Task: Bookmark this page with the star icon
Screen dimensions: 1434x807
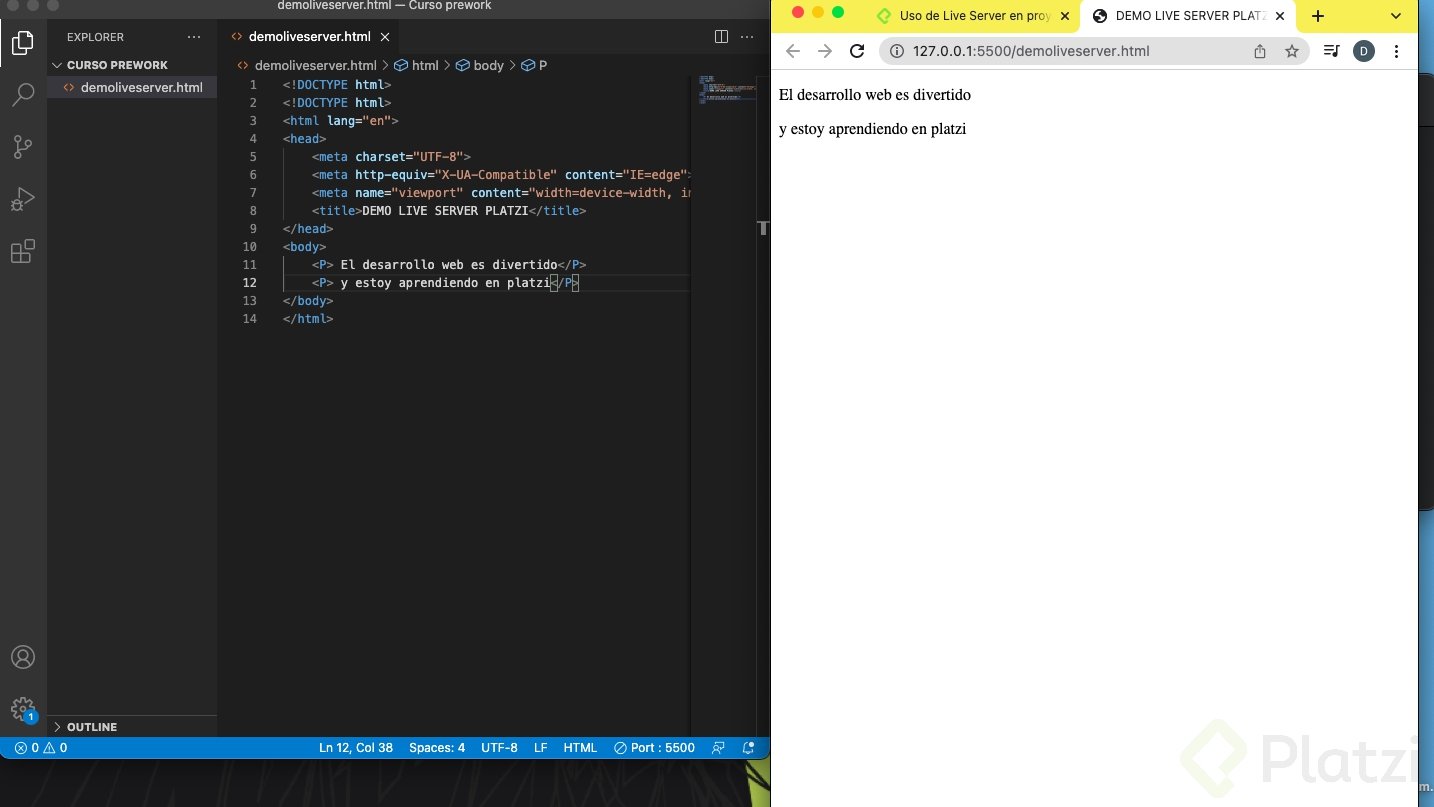Action: 1291,51
